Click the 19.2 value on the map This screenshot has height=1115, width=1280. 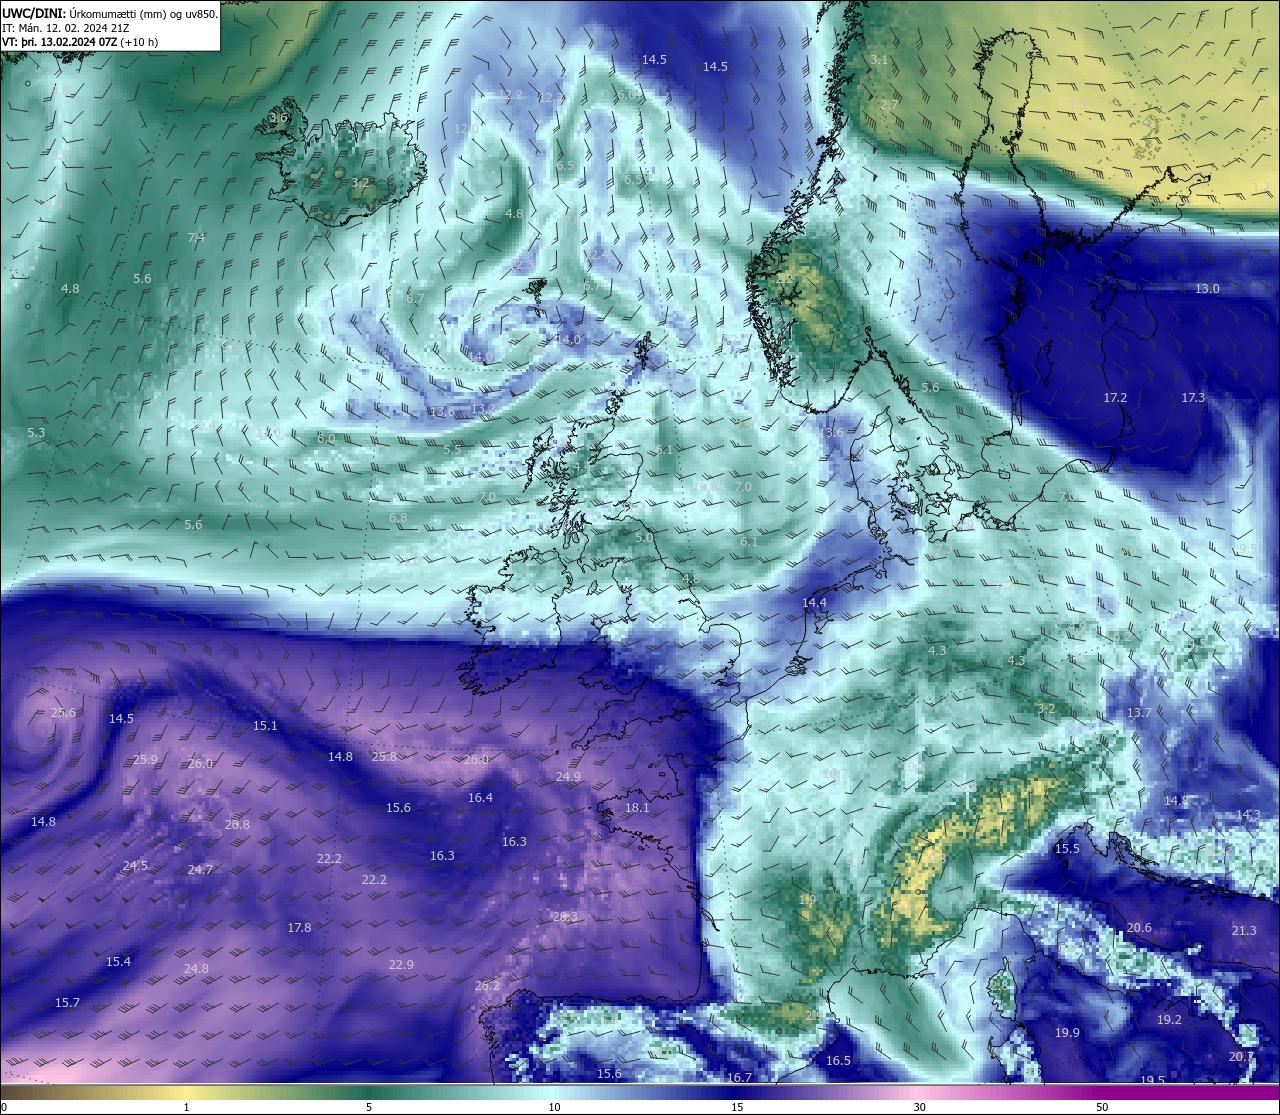1169,1019
